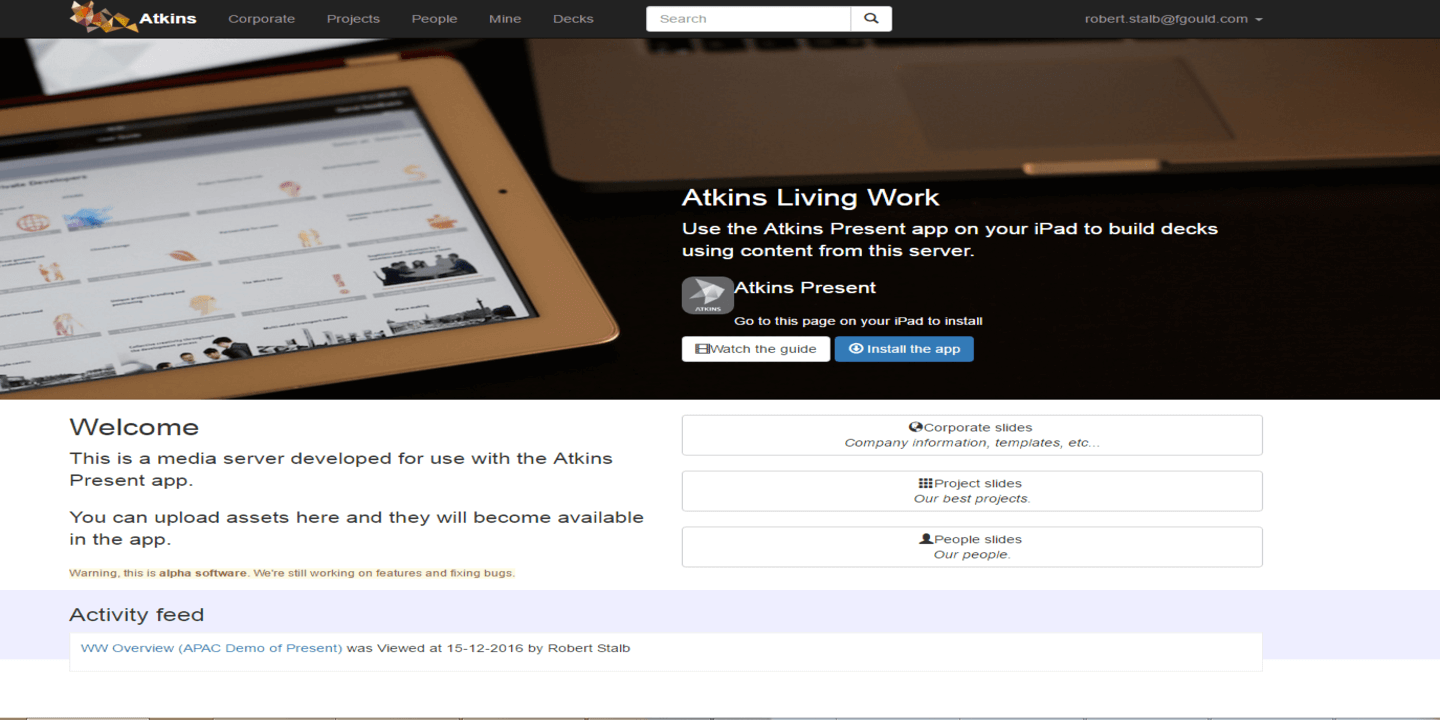The height and width of the screenshot is (720, 1440).
Task: Click 'Use the Atkins Present app' hero paragraph
Action: [x=950, y=240]
